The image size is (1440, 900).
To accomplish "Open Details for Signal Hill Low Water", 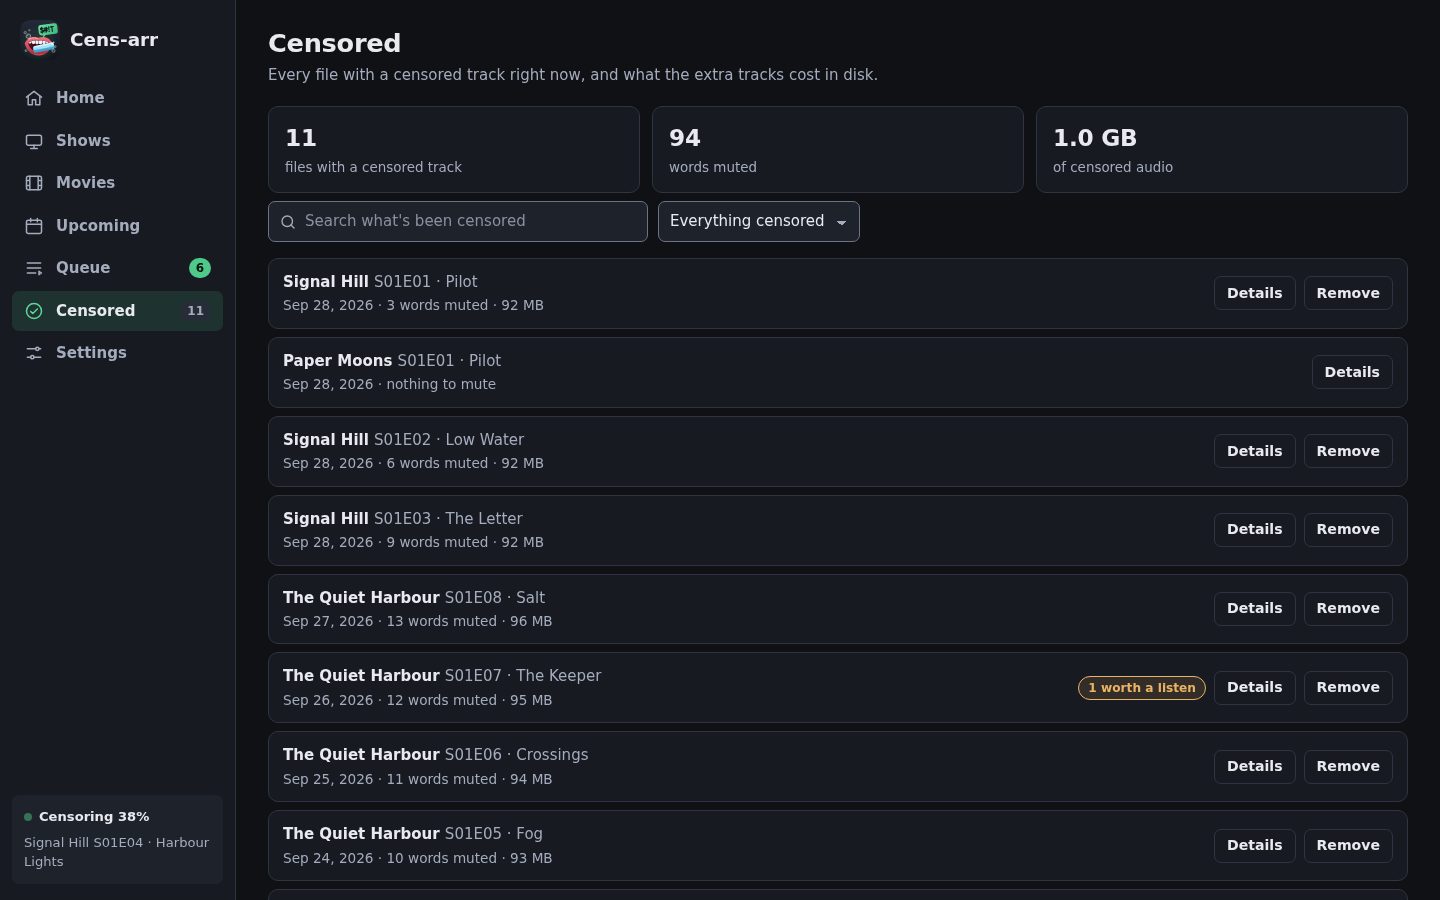I will (1254, 451).
